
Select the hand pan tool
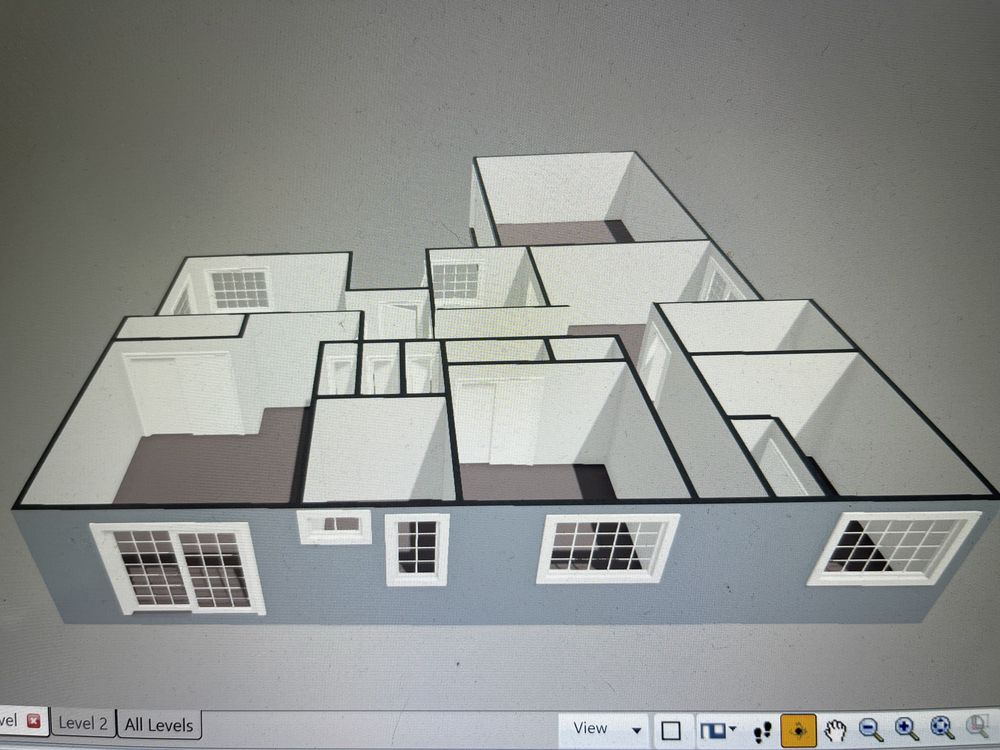pyautogui.click(x=836, y=730)
